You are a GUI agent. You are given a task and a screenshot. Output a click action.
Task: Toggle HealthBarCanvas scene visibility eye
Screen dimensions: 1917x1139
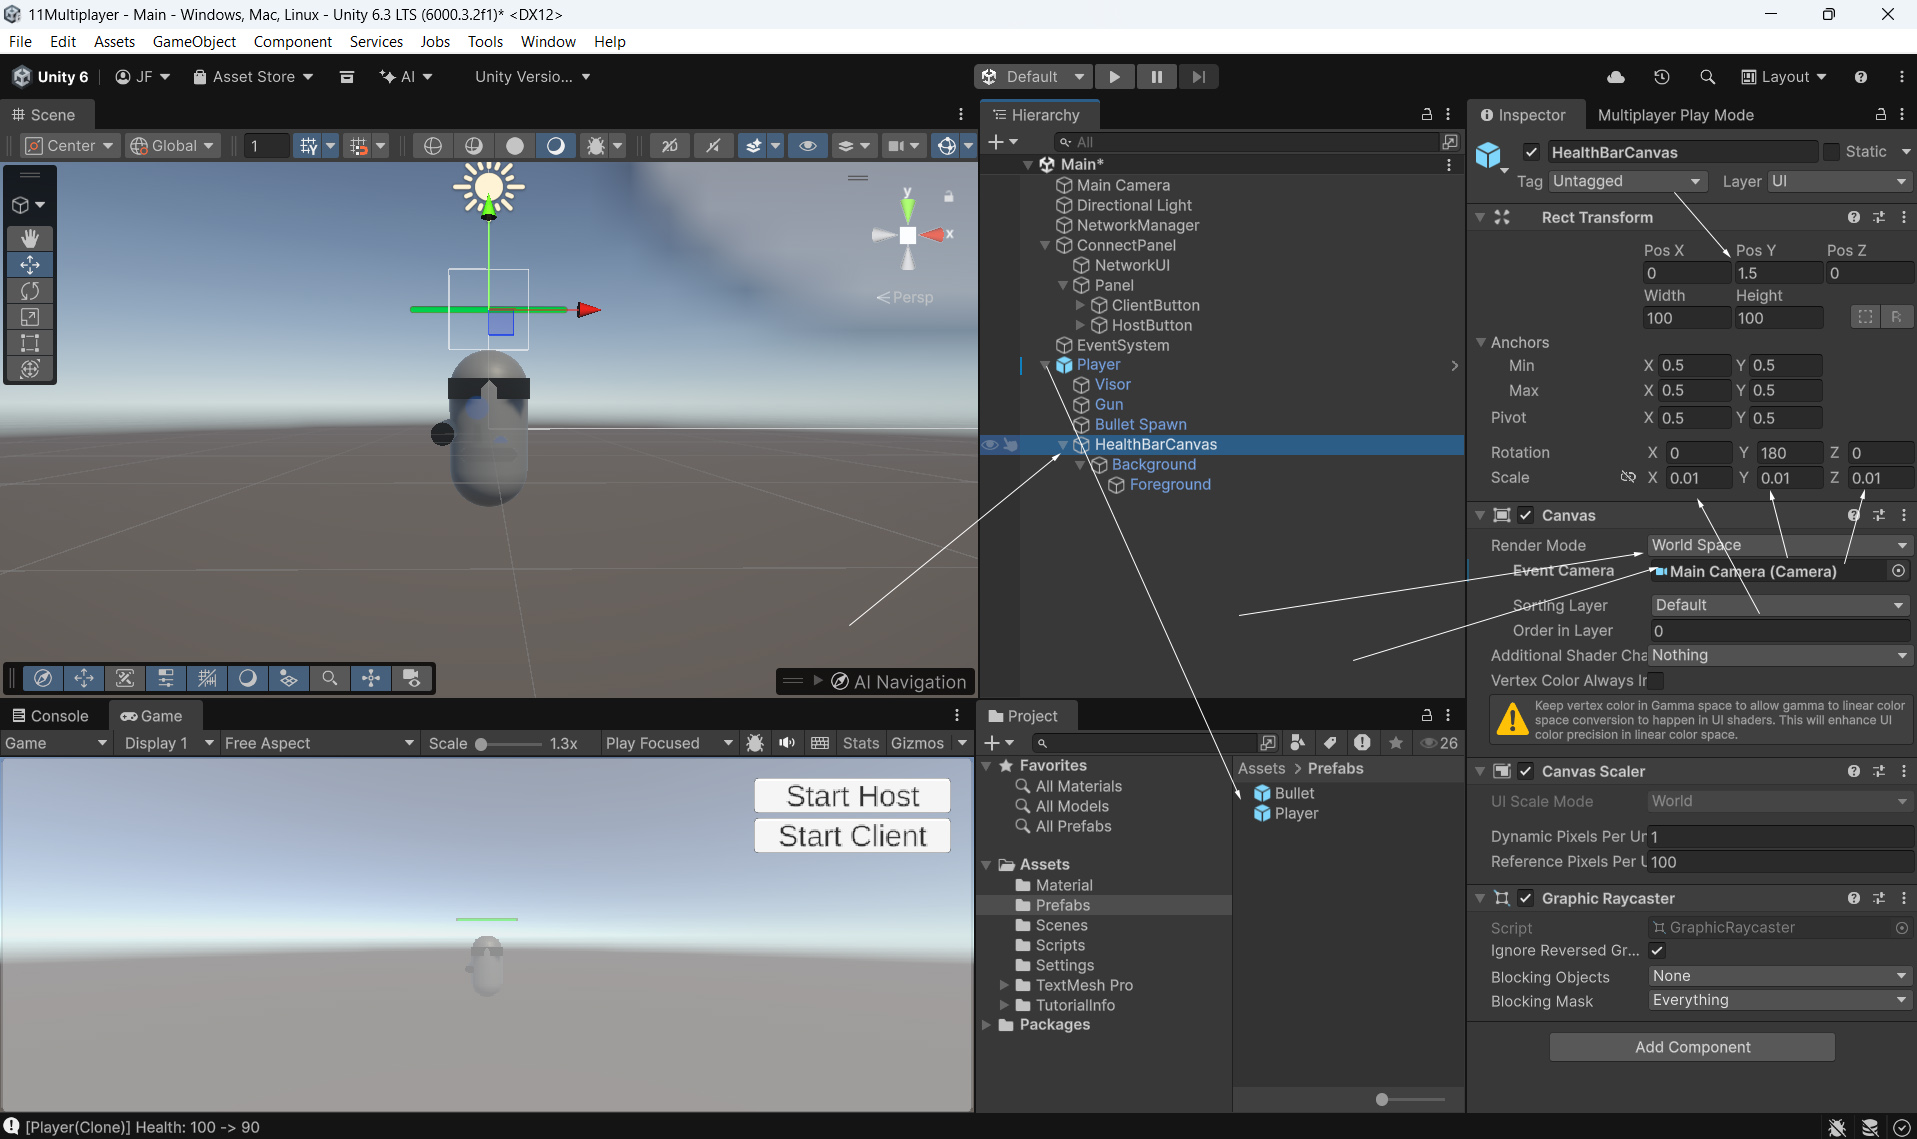click(989, 445)
